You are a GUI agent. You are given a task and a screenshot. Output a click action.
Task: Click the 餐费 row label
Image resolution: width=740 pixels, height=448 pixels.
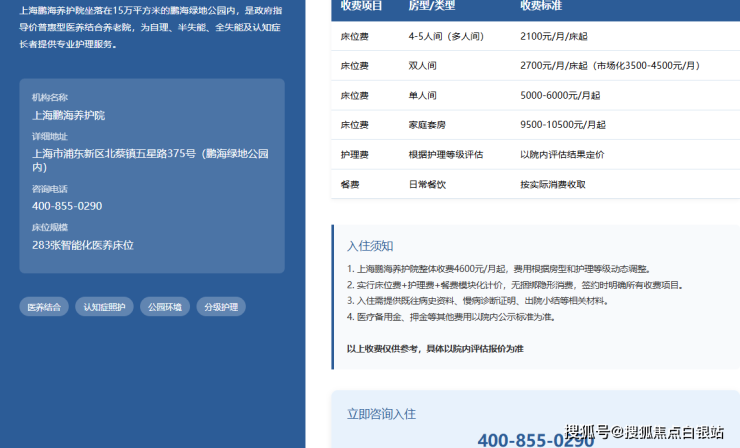pos(350,184)
